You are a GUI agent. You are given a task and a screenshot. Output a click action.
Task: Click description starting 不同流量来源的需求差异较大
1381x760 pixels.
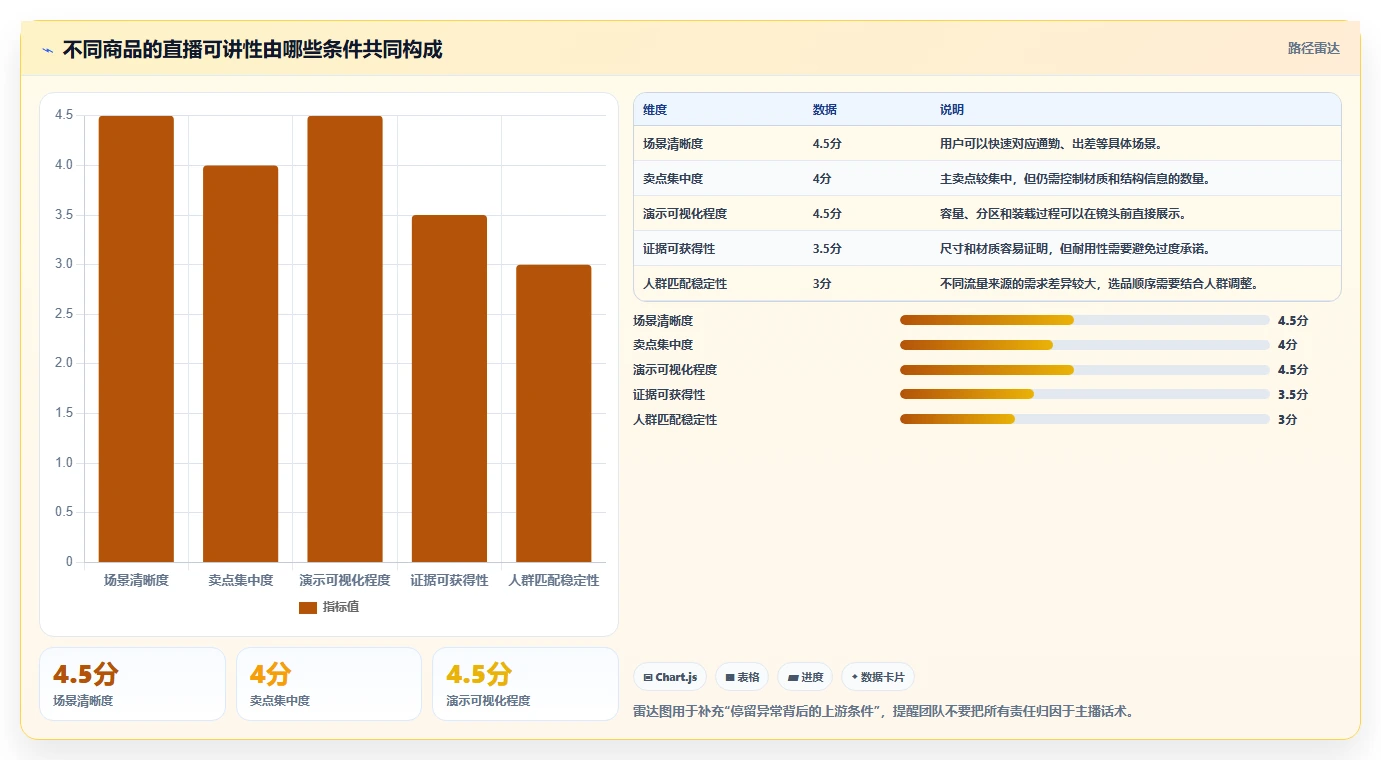click(x=1100, y=284)
